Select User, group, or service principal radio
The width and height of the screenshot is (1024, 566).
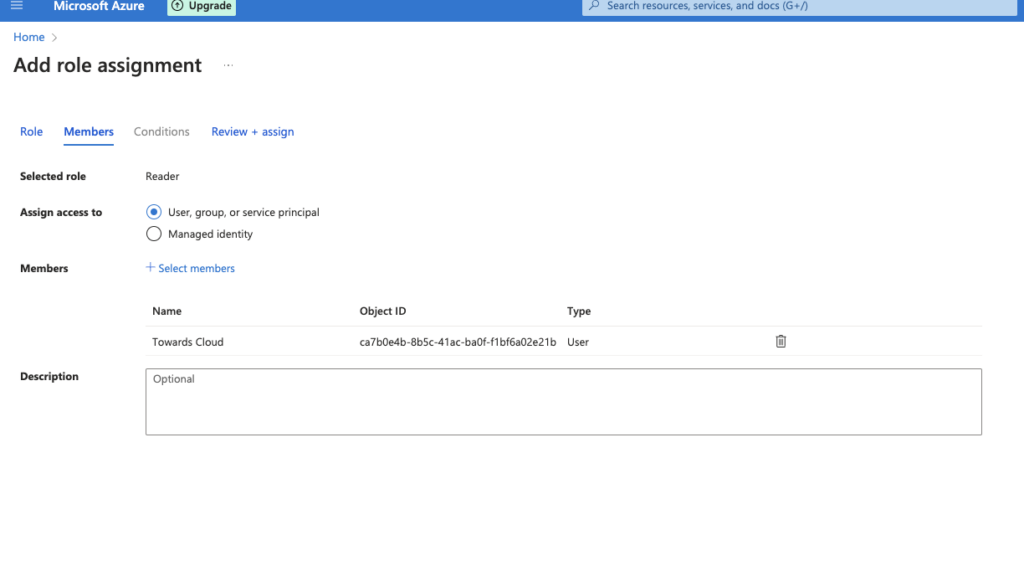153,212
